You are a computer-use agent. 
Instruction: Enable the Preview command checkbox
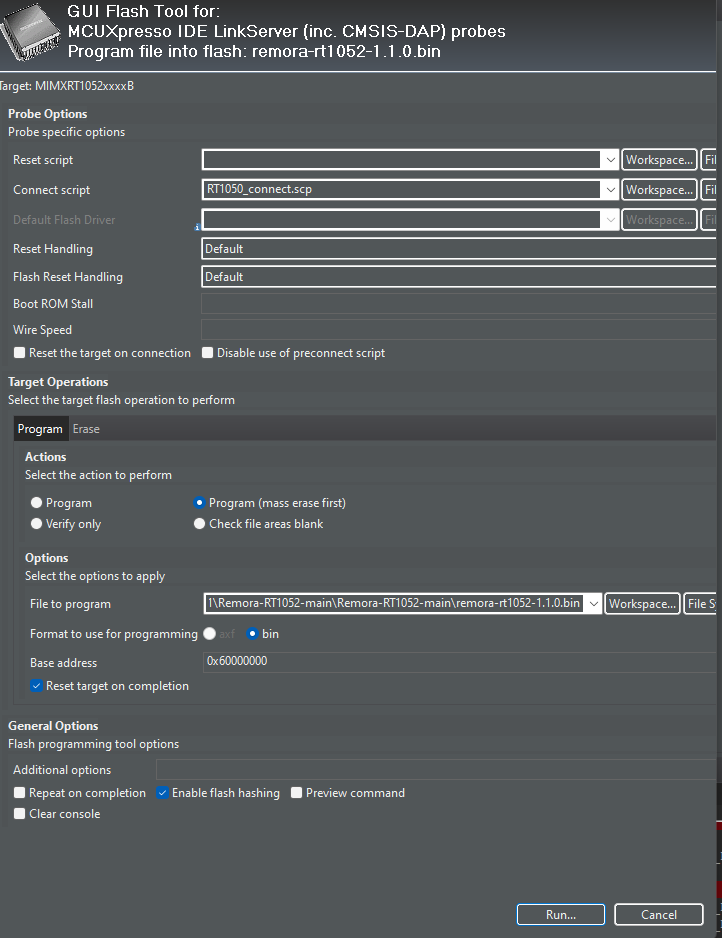point(296,793)
